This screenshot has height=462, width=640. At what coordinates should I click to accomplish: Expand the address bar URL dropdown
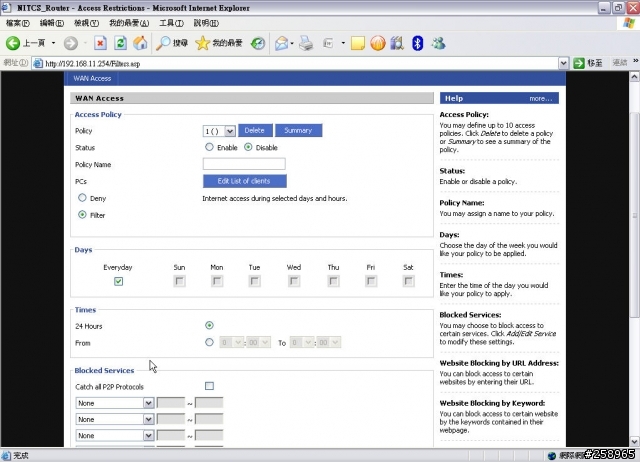pos(563,63)
